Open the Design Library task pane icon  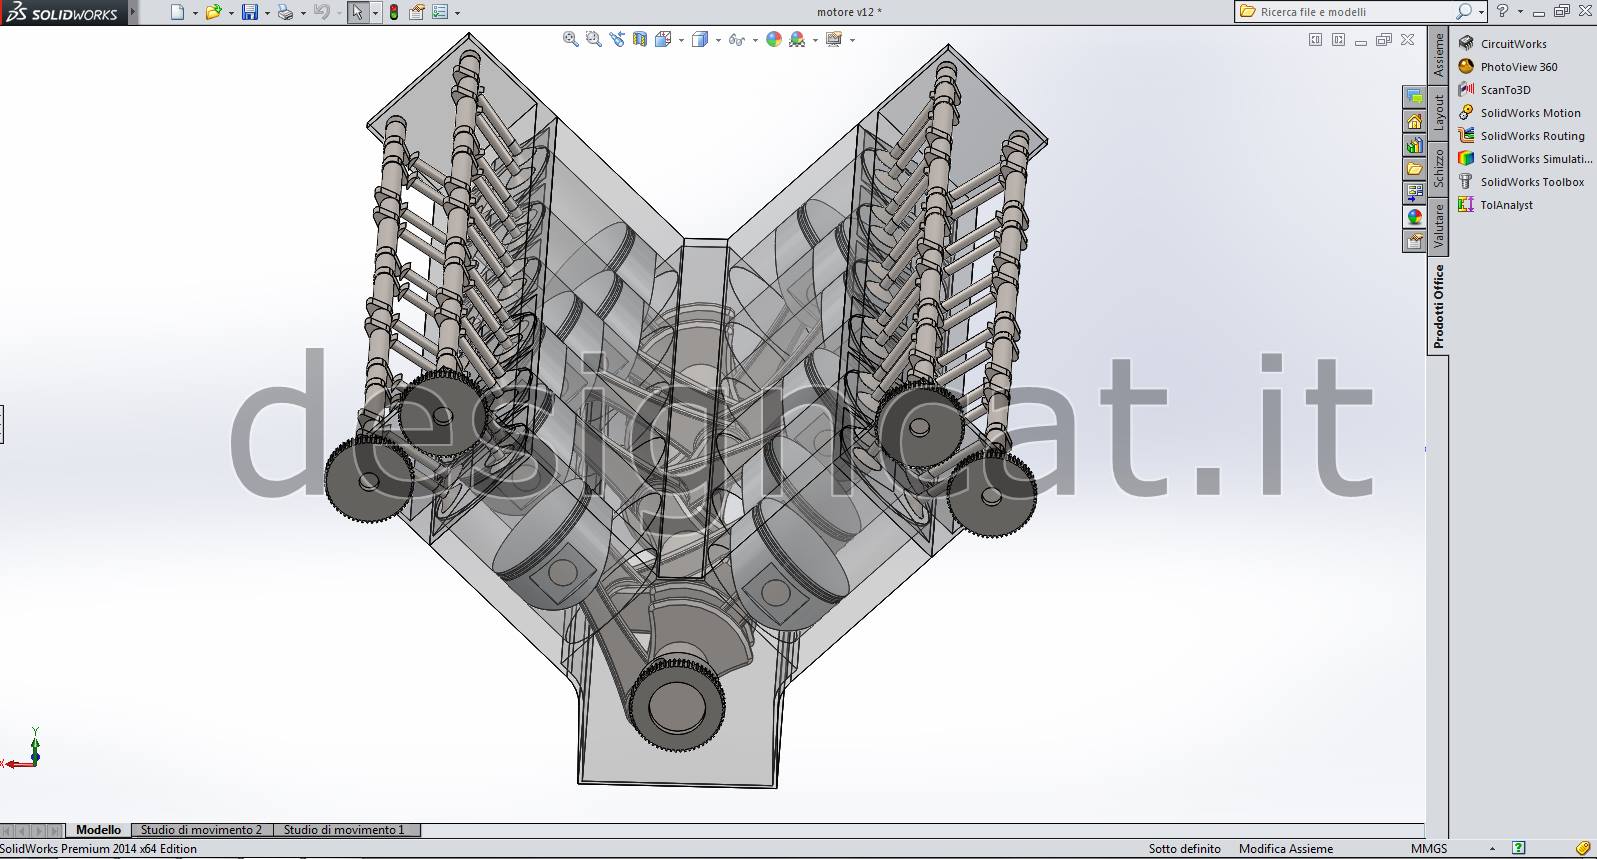(1414, 145)
